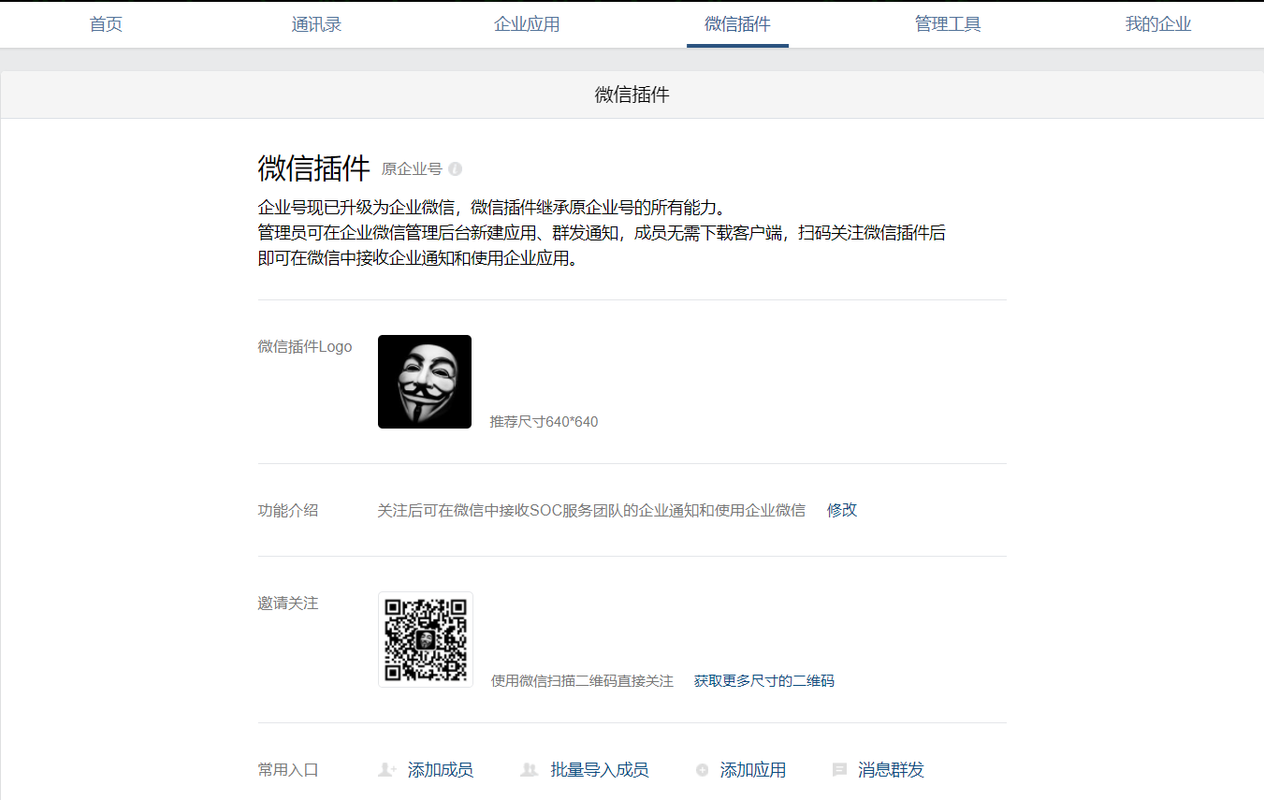Click the Guy Fawkes mask logo image

pyautogui.click(x=424, y=382)
